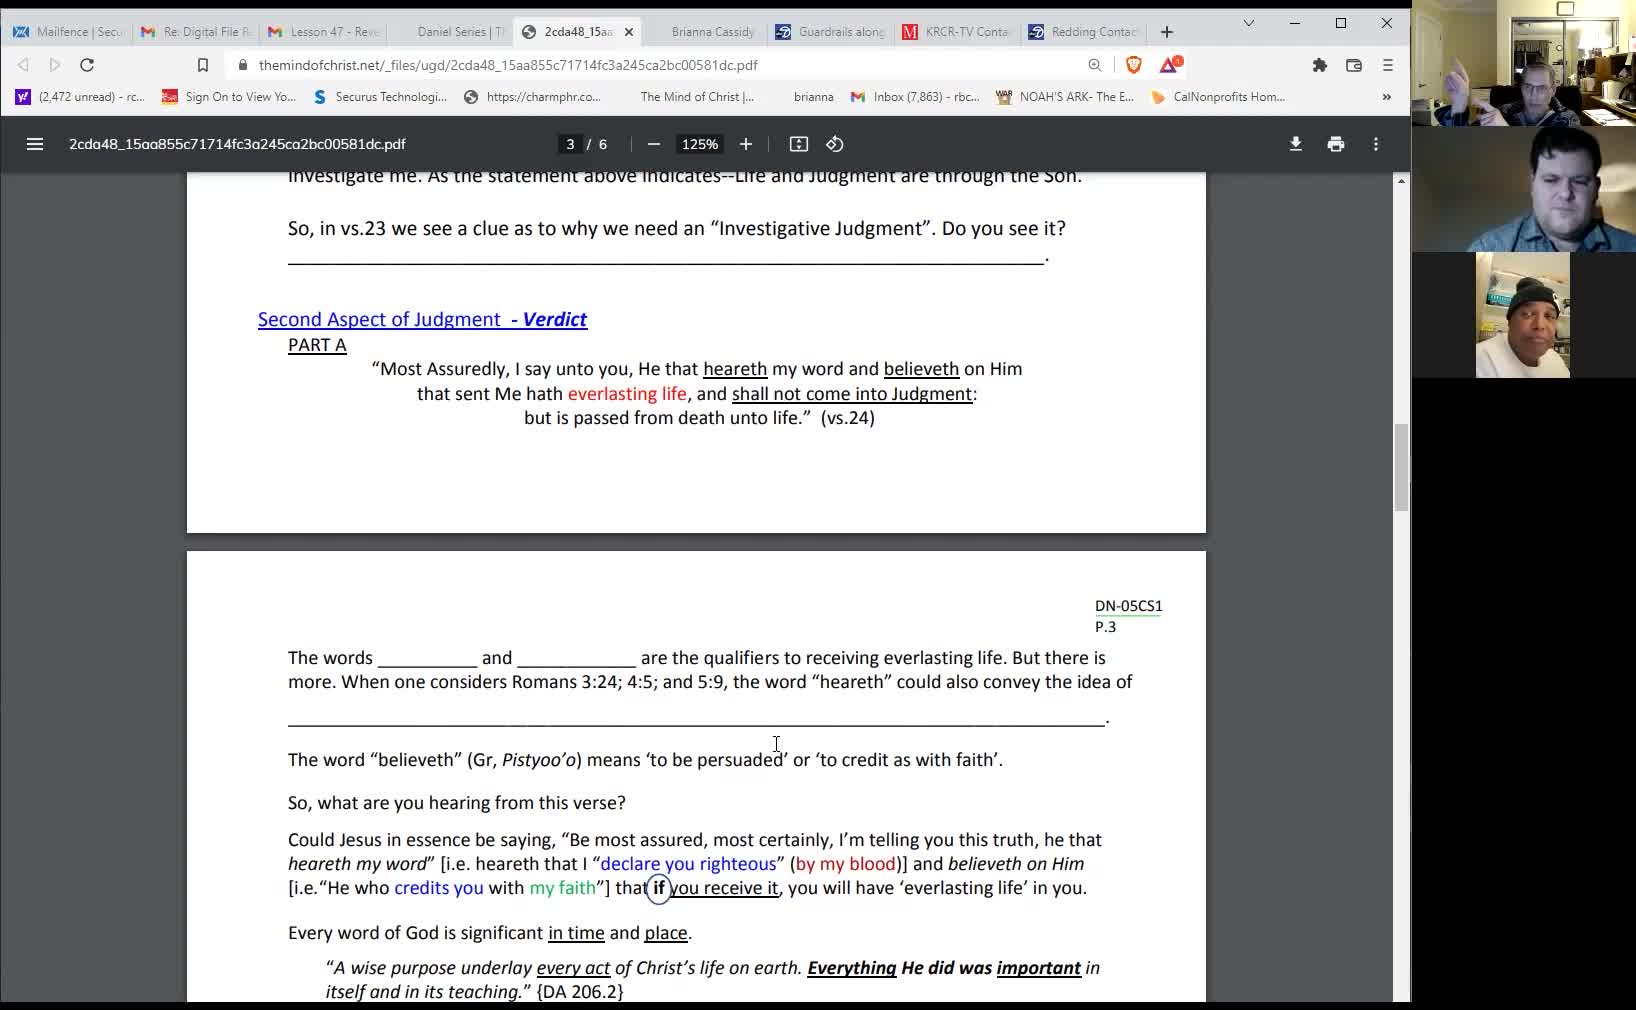Select bottom video participant in beanie
The height and width of the screenshot is (1010, 1636).
coord(1523,315)
